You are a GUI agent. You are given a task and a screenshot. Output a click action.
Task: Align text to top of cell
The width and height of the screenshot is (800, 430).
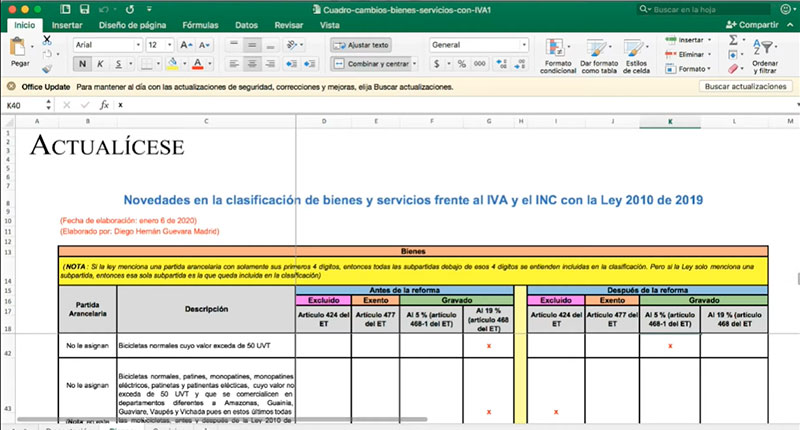[x=234, y=45]
